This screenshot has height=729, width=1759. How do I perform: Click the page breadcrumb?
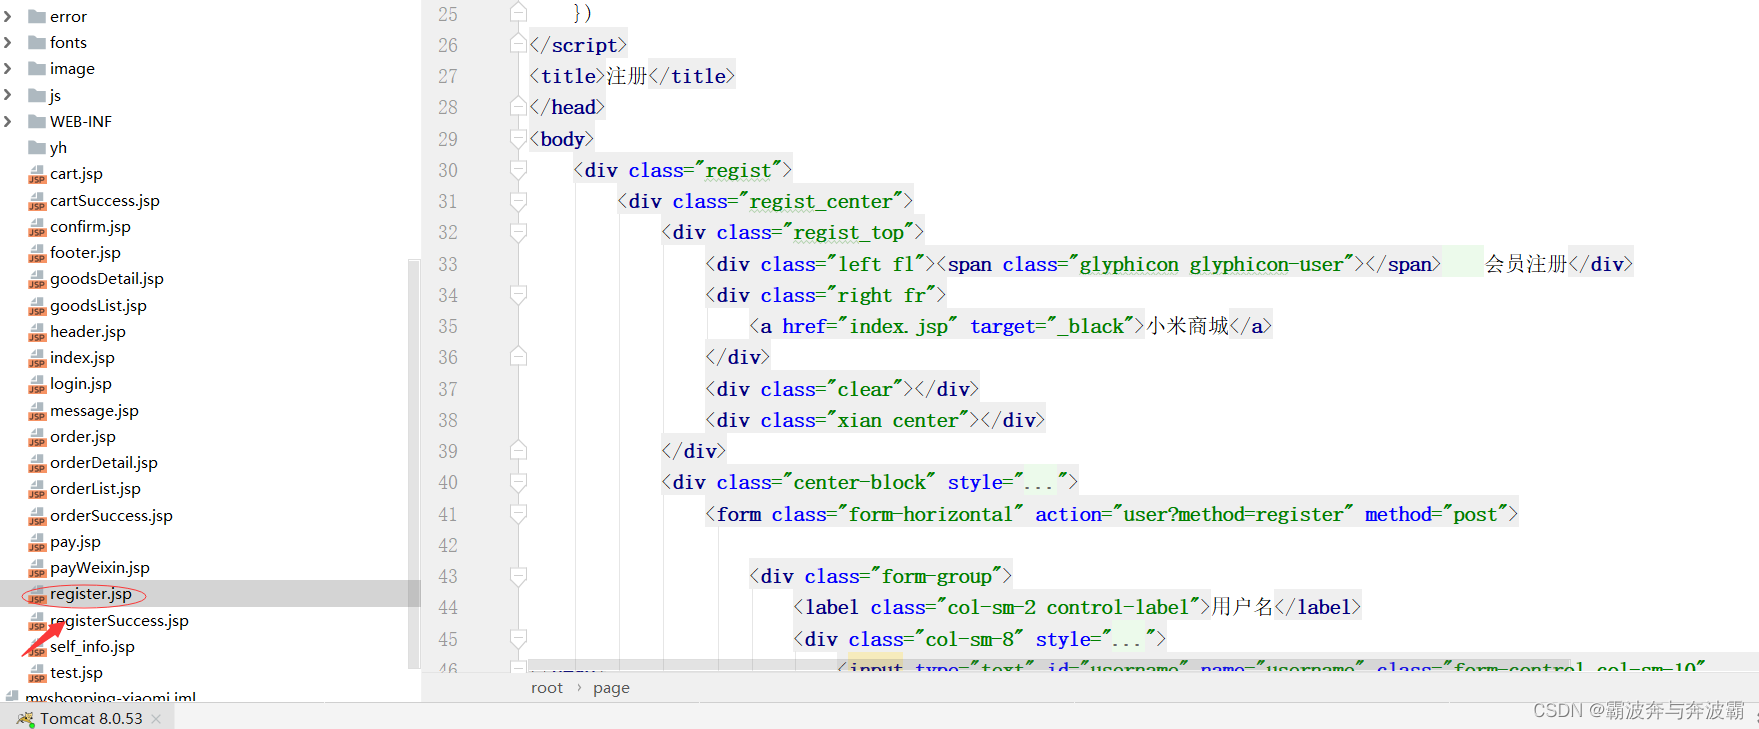[611, 688]
